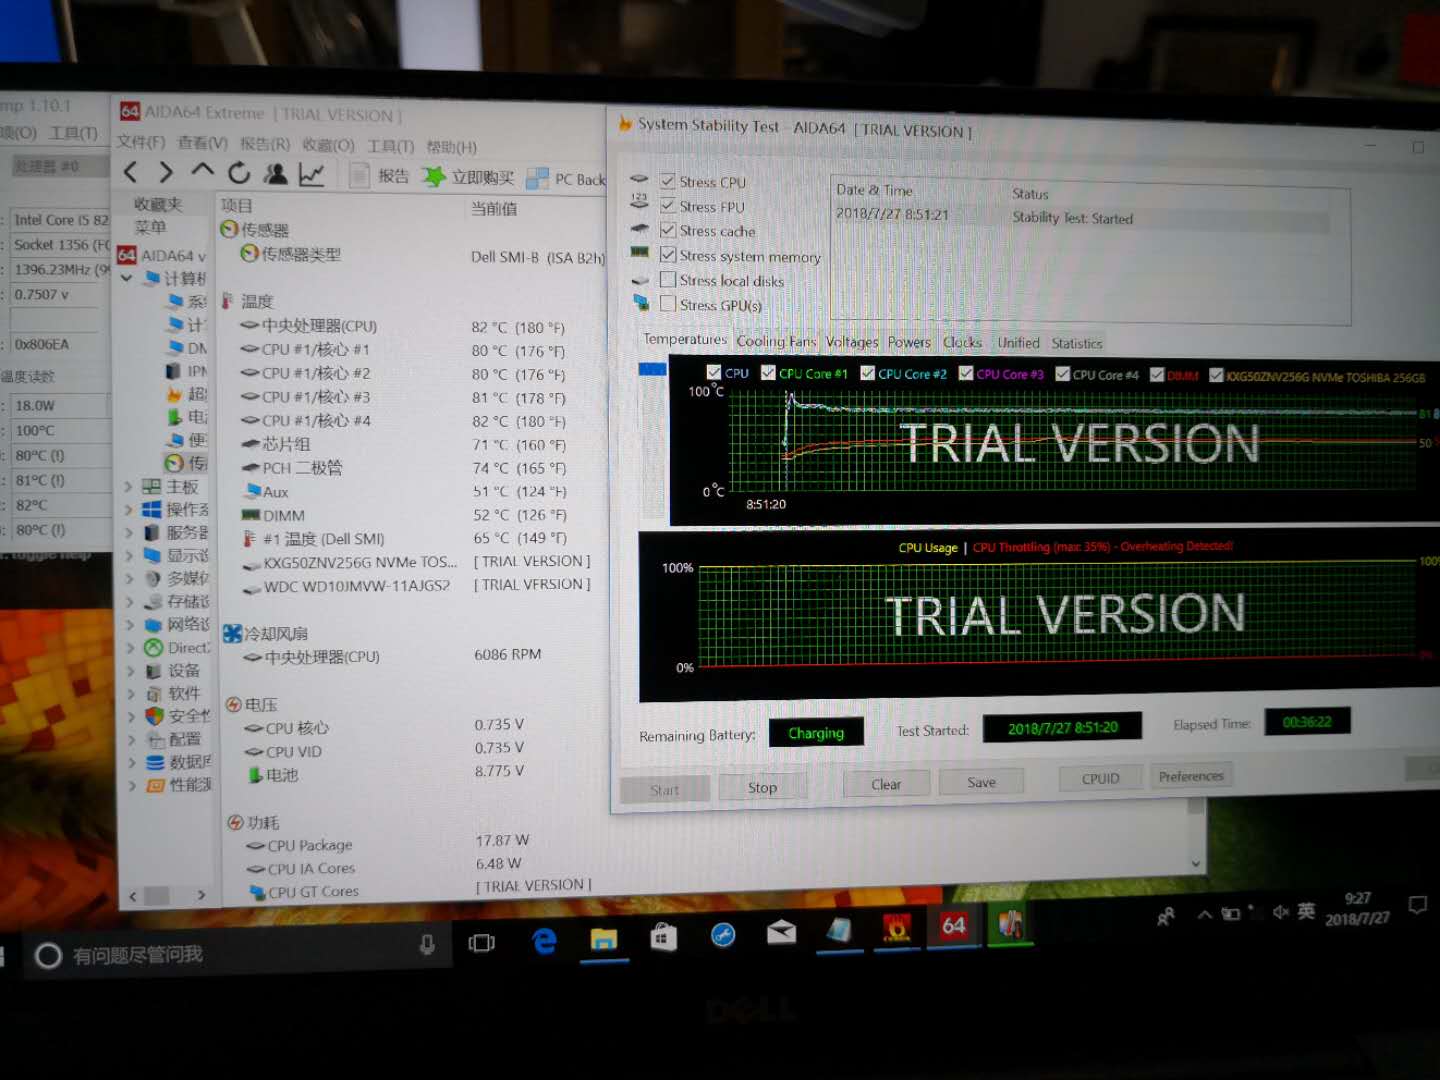Open Microsoft Edge from the taskbar

pos(544,940)
